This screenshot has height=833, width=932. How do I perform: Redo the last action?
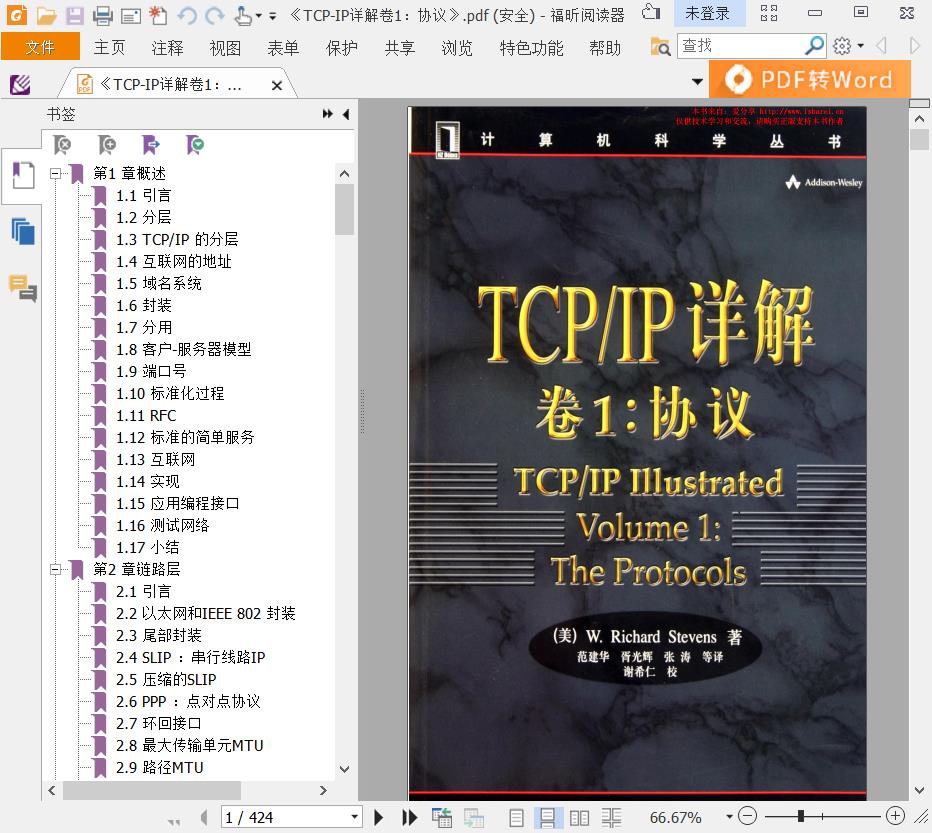pyautogui.click(x=215, y=15)
